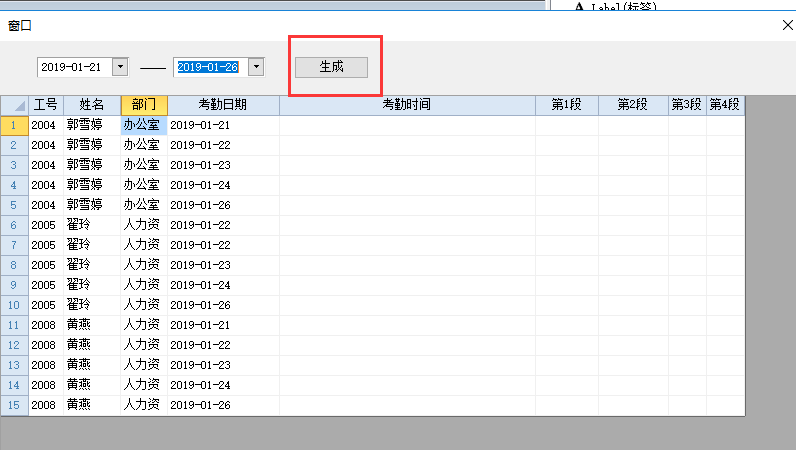Image resolution: width=796 pixels, height=450 pixels.
Task: Open the end date 2019-01-26 dropdown arrow
Action: coord(256,67)
